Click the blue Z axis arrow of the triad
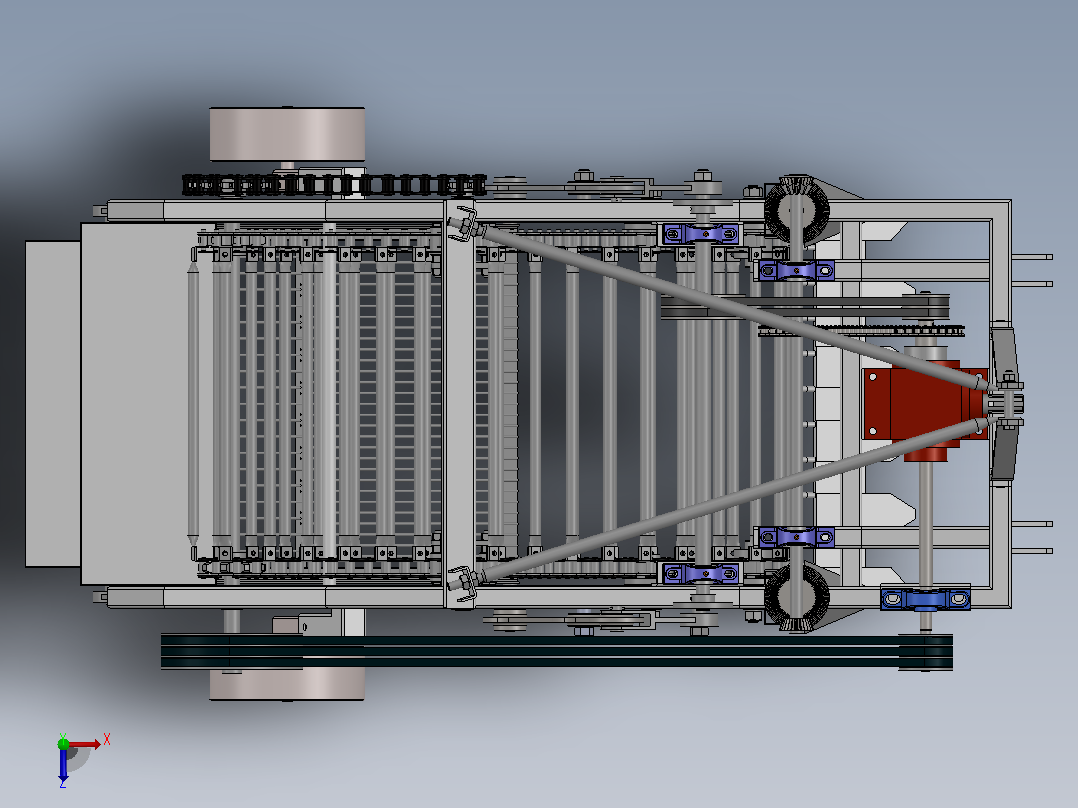 [63, 765]
